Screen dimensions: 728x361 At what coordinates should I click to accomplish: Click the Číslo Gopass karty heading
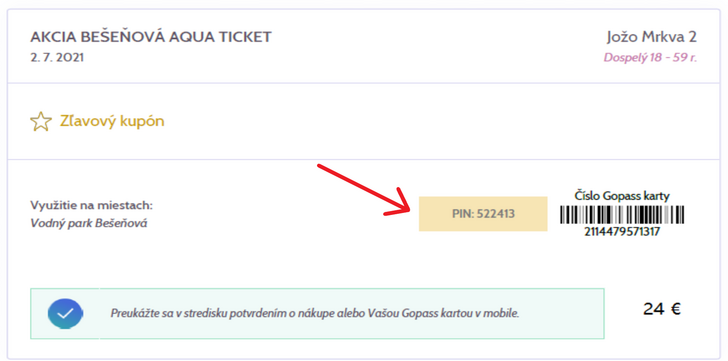622,196
